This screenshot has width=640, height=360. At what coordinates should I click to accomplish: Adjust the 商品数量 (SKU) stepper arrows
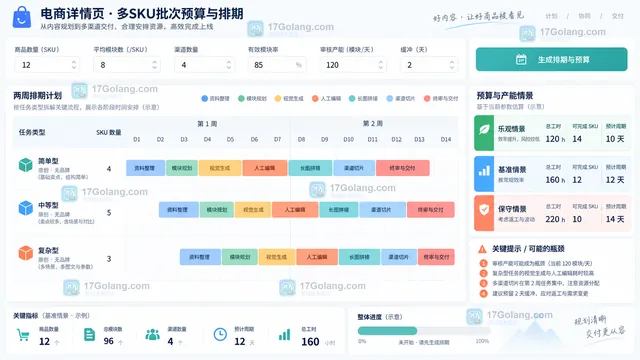(73, 65)
